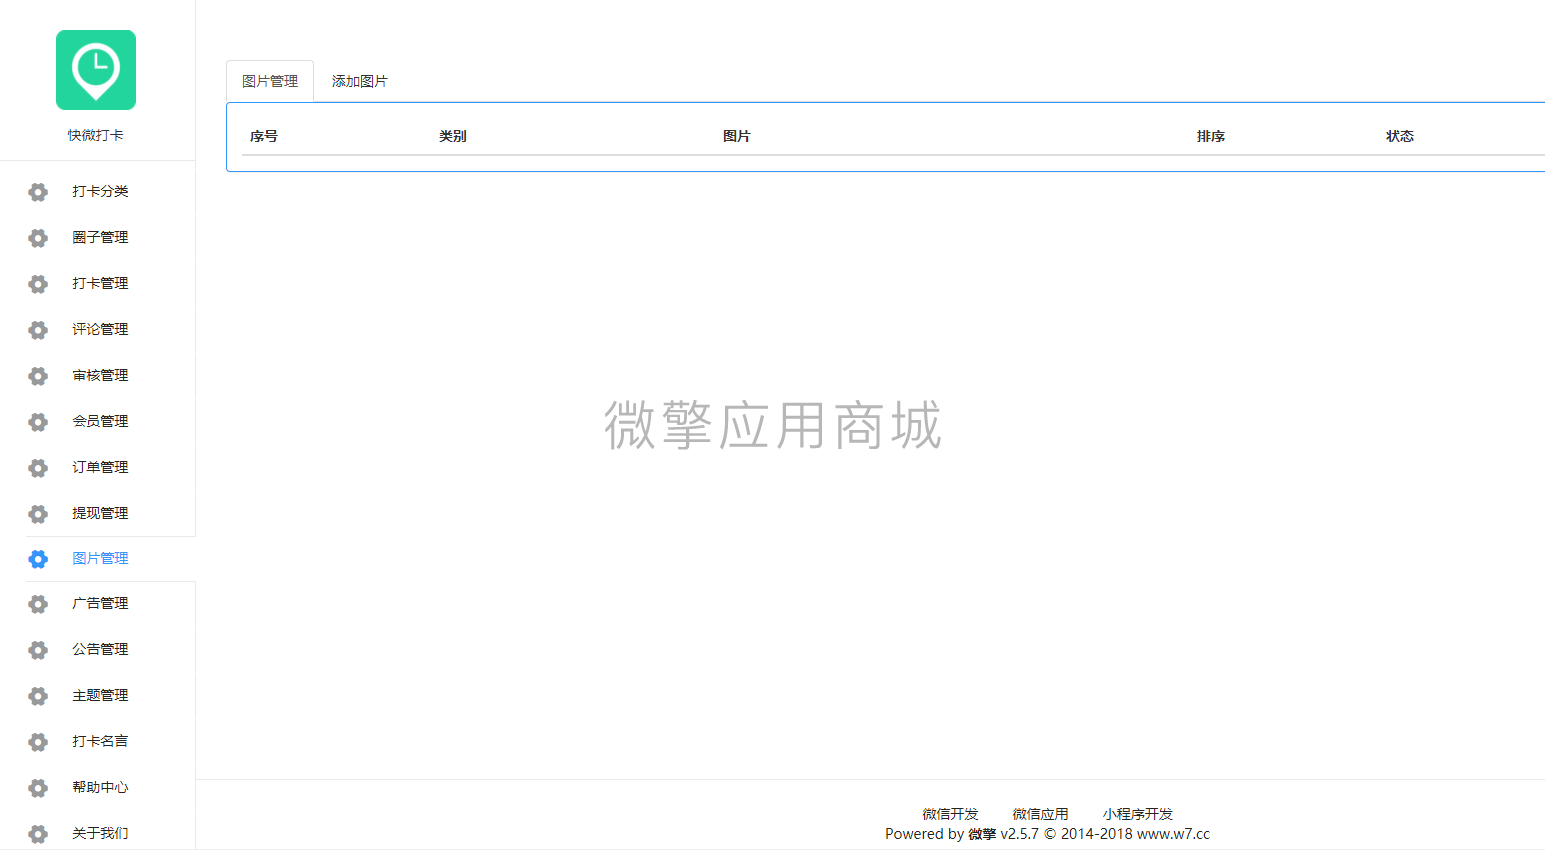Select the 图片管理 tab
Viewport: 1545px width, 850px height.
point(269,81)
